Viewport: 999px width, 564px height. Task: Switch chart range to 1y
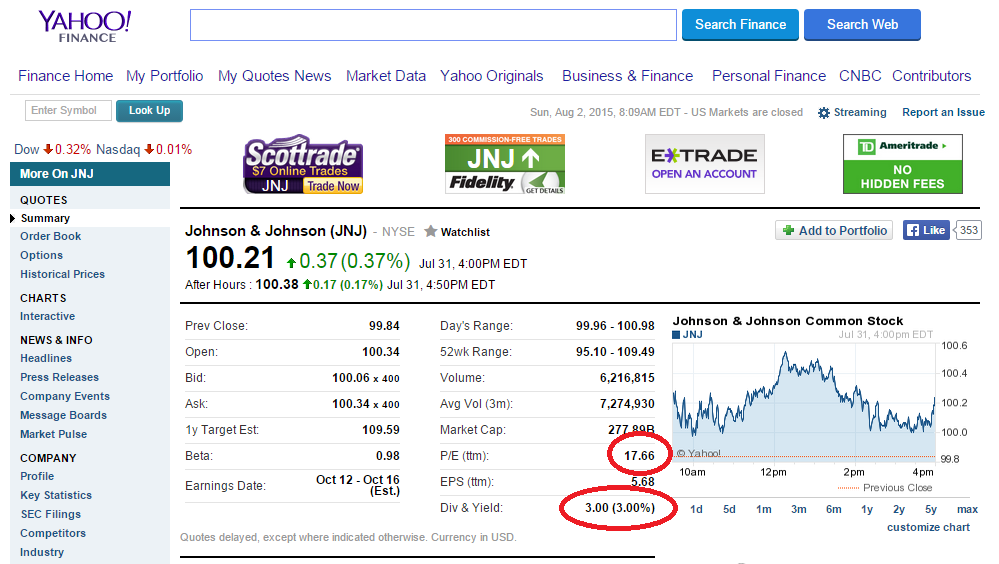867,509
